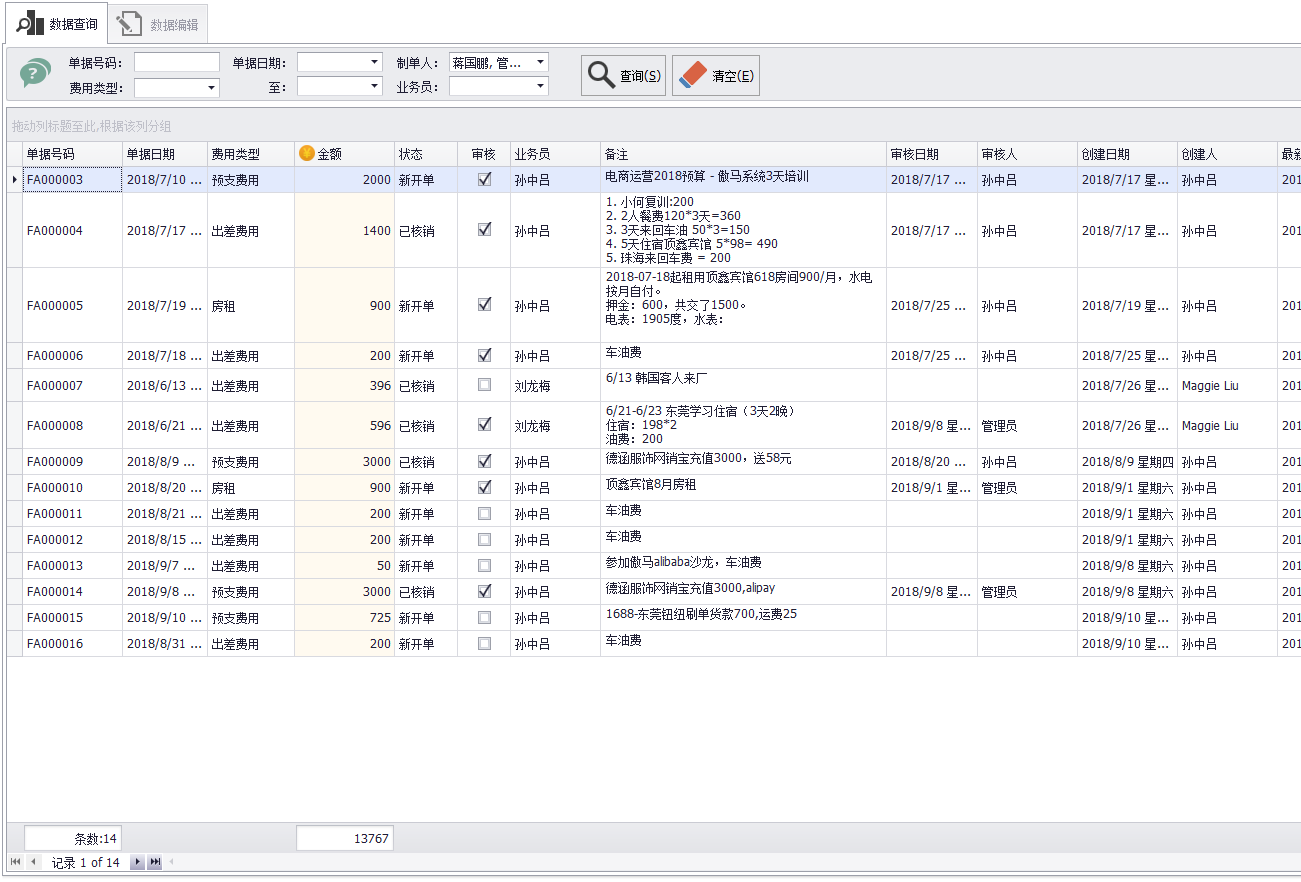Click the 参加傲马alibaba沙龙 remark cell

coord(743,566)
